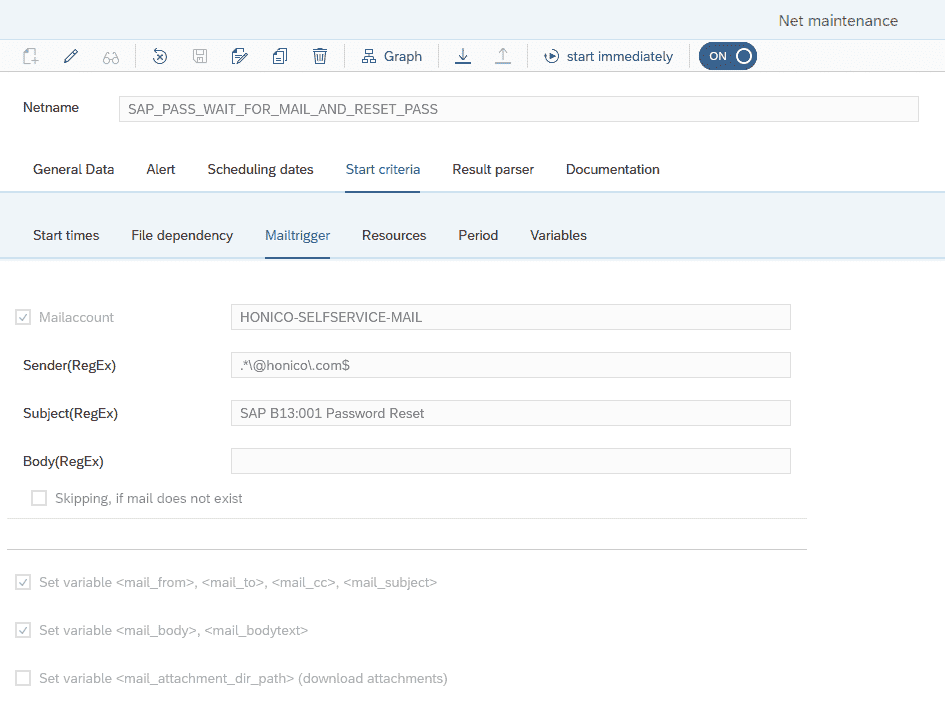945x703 pixels.
Task: Click the Net maintenance title text
Action: [x=838, y=21]
